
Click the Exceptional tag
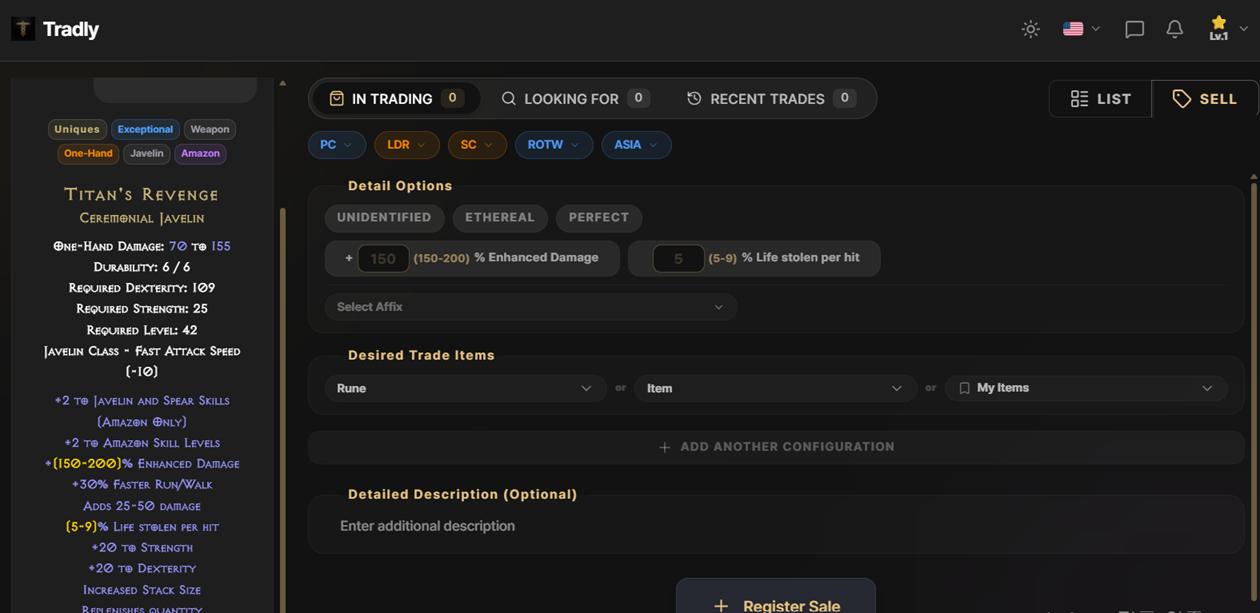pyautogui.click(x=145, y=129)
